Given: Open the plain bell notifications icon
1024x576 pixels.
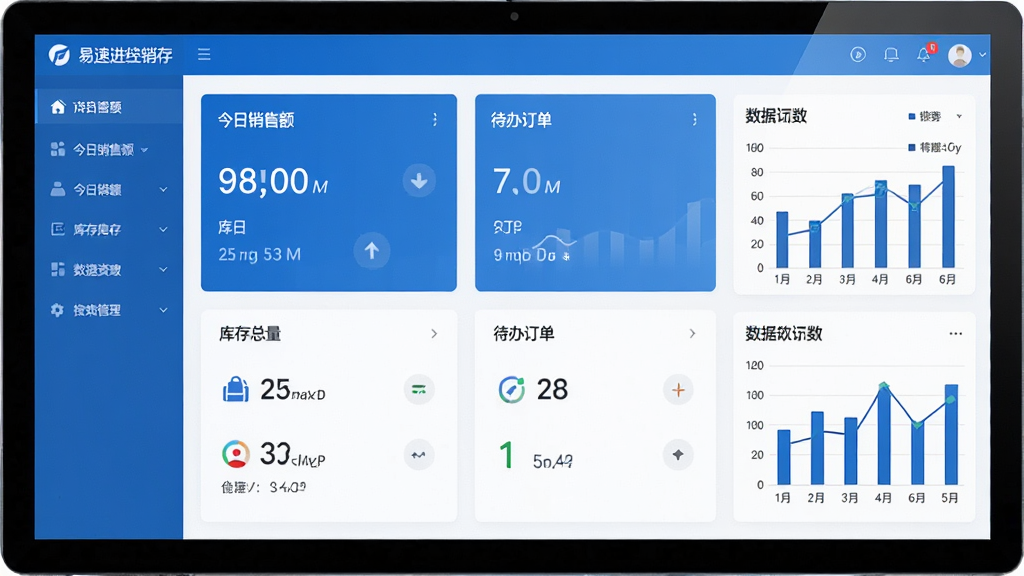Looking at the screenshot, I should (x=891, y=55).
